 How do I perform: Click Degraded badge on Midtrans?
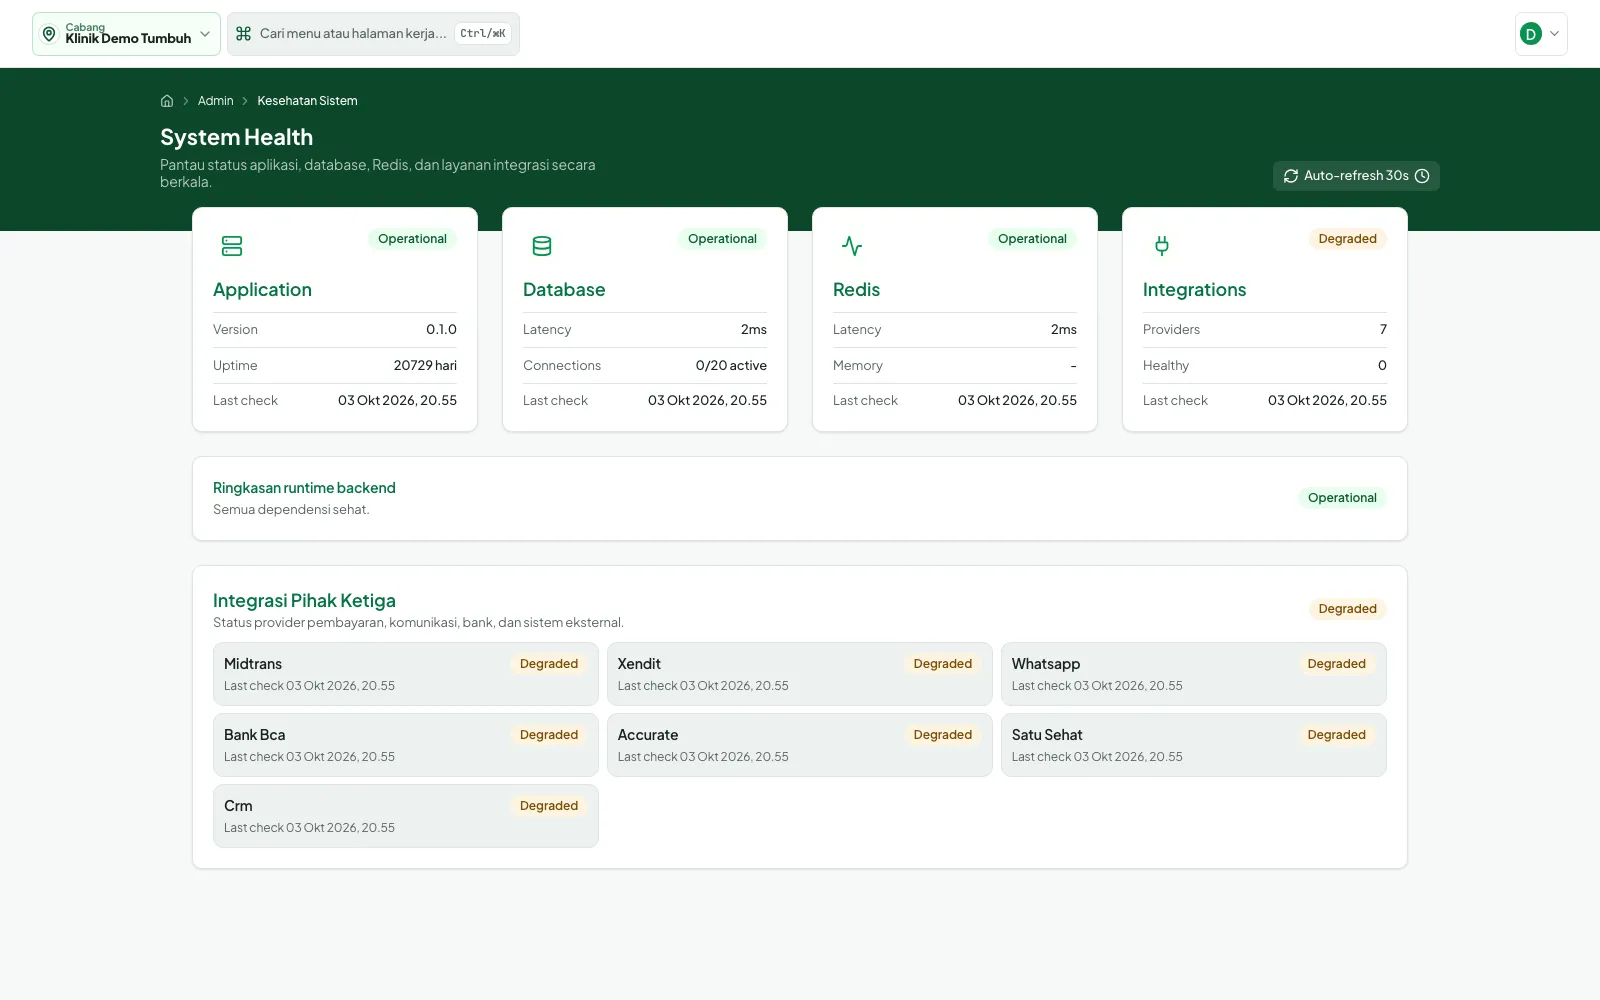(x=549, y=664)
